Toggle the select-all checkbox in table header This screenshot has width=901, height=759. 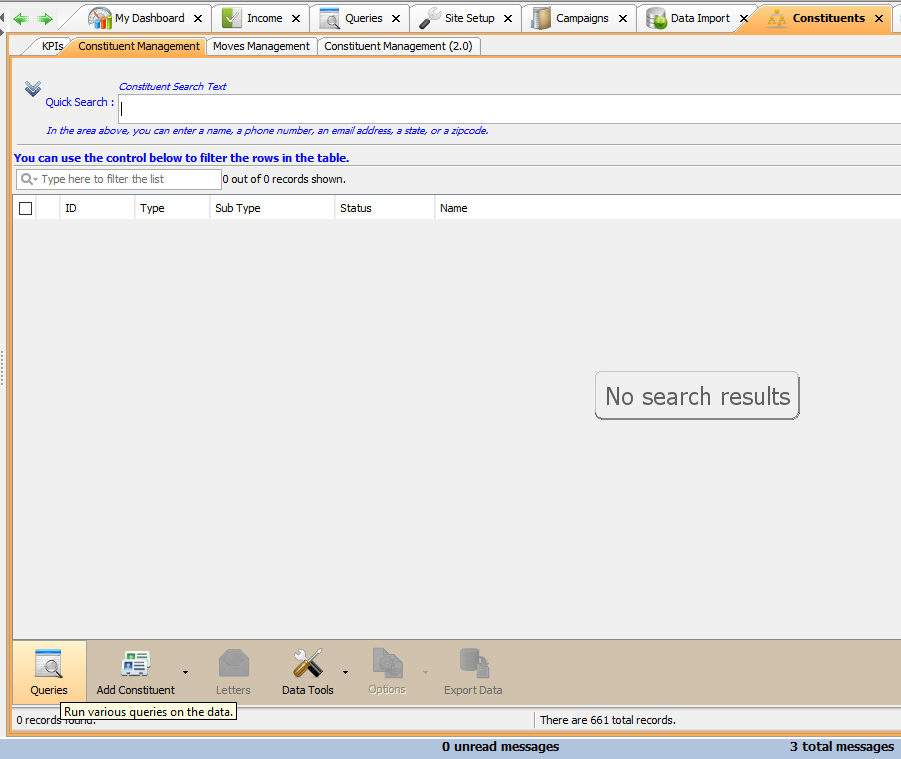[x=25, y=208]
